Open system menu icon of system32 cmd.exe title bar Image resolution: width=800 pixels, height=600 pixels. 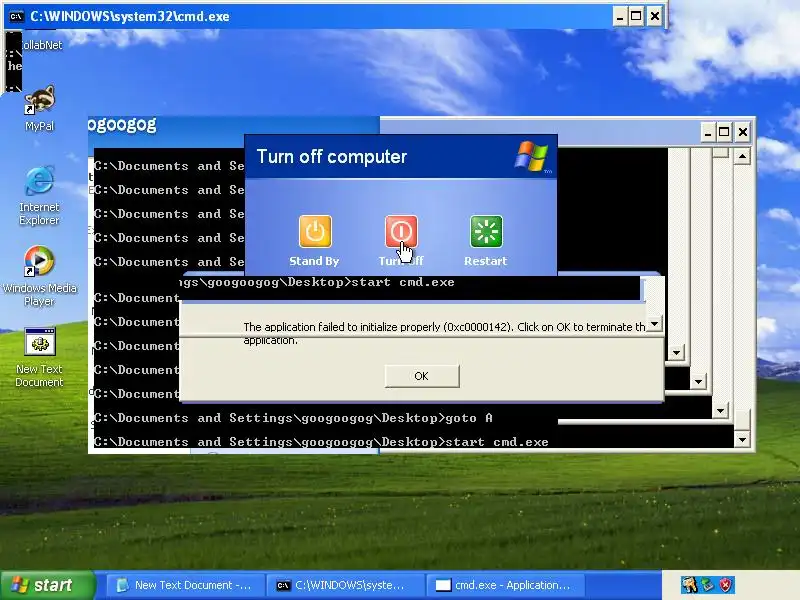[x=16, y=16]
